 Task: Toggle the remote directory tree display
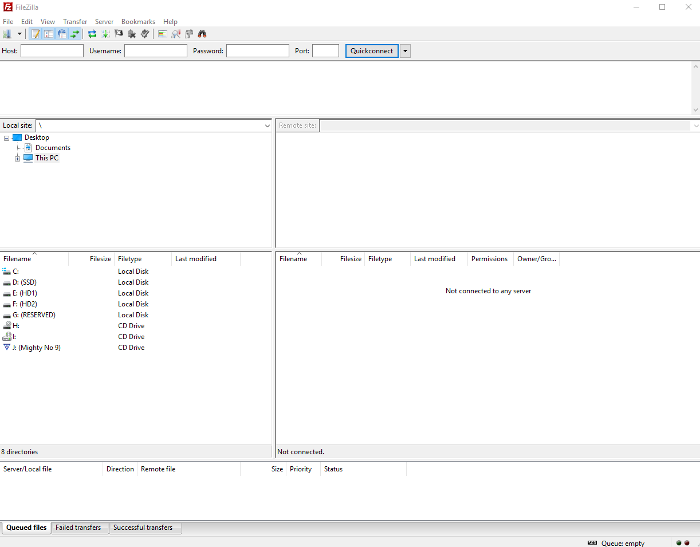62,34
